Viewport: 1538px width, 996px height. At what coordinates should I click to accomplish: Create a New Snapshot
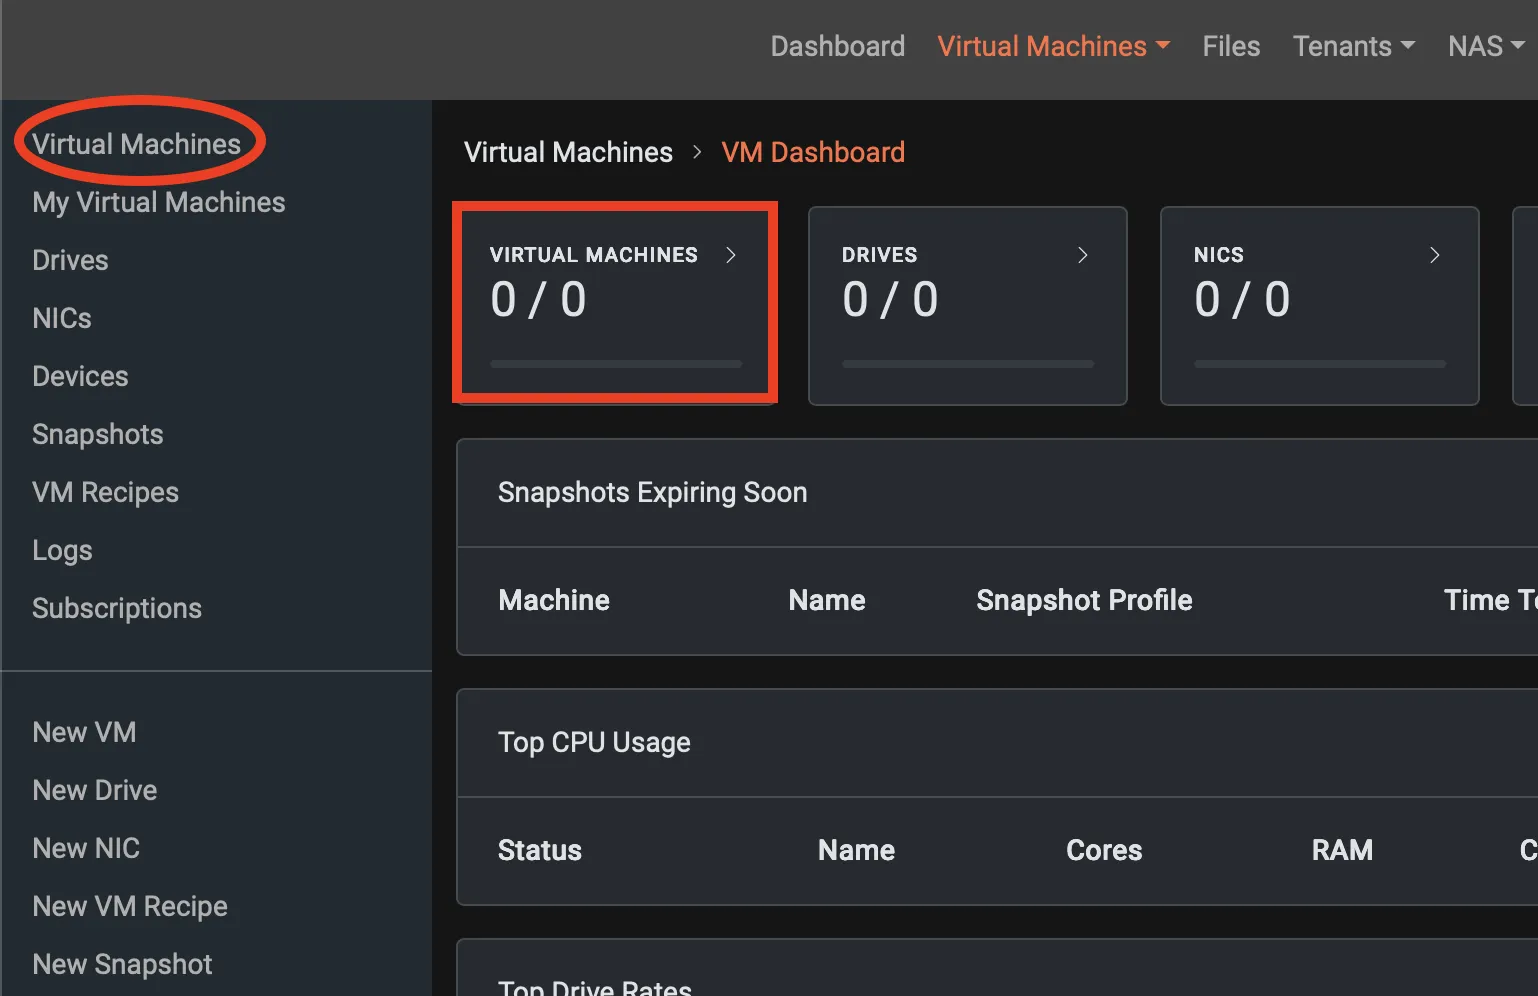pos(122,963)
